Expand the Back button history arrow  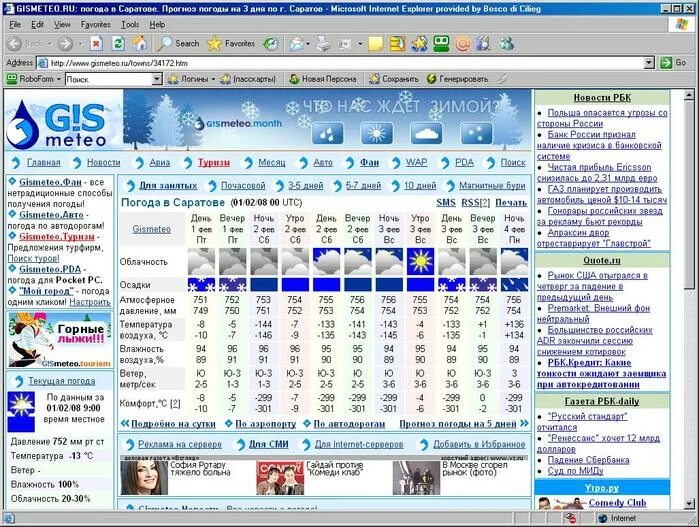coord(50,44)
